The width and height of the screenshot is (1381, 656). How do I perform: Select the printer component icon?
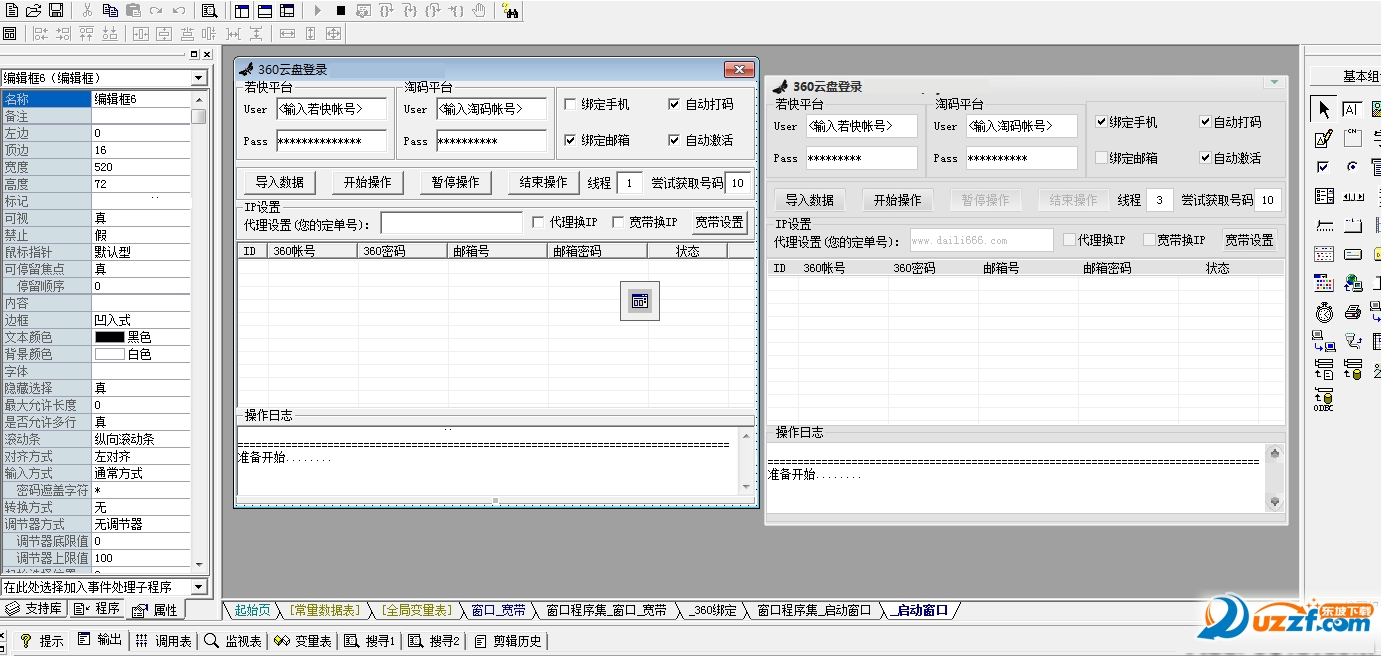coord(1352,312)
